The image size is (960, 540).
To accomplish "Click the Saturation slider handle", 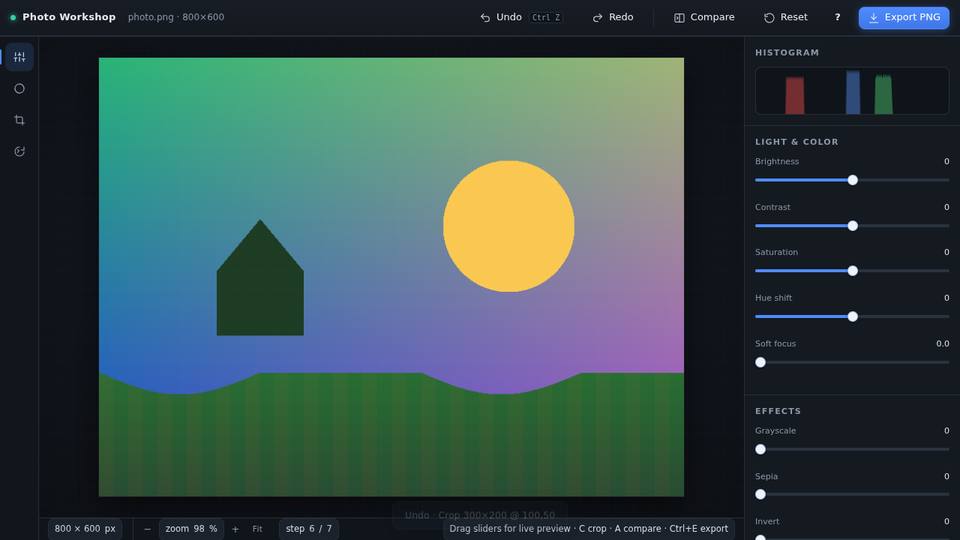I will [852, 271].
